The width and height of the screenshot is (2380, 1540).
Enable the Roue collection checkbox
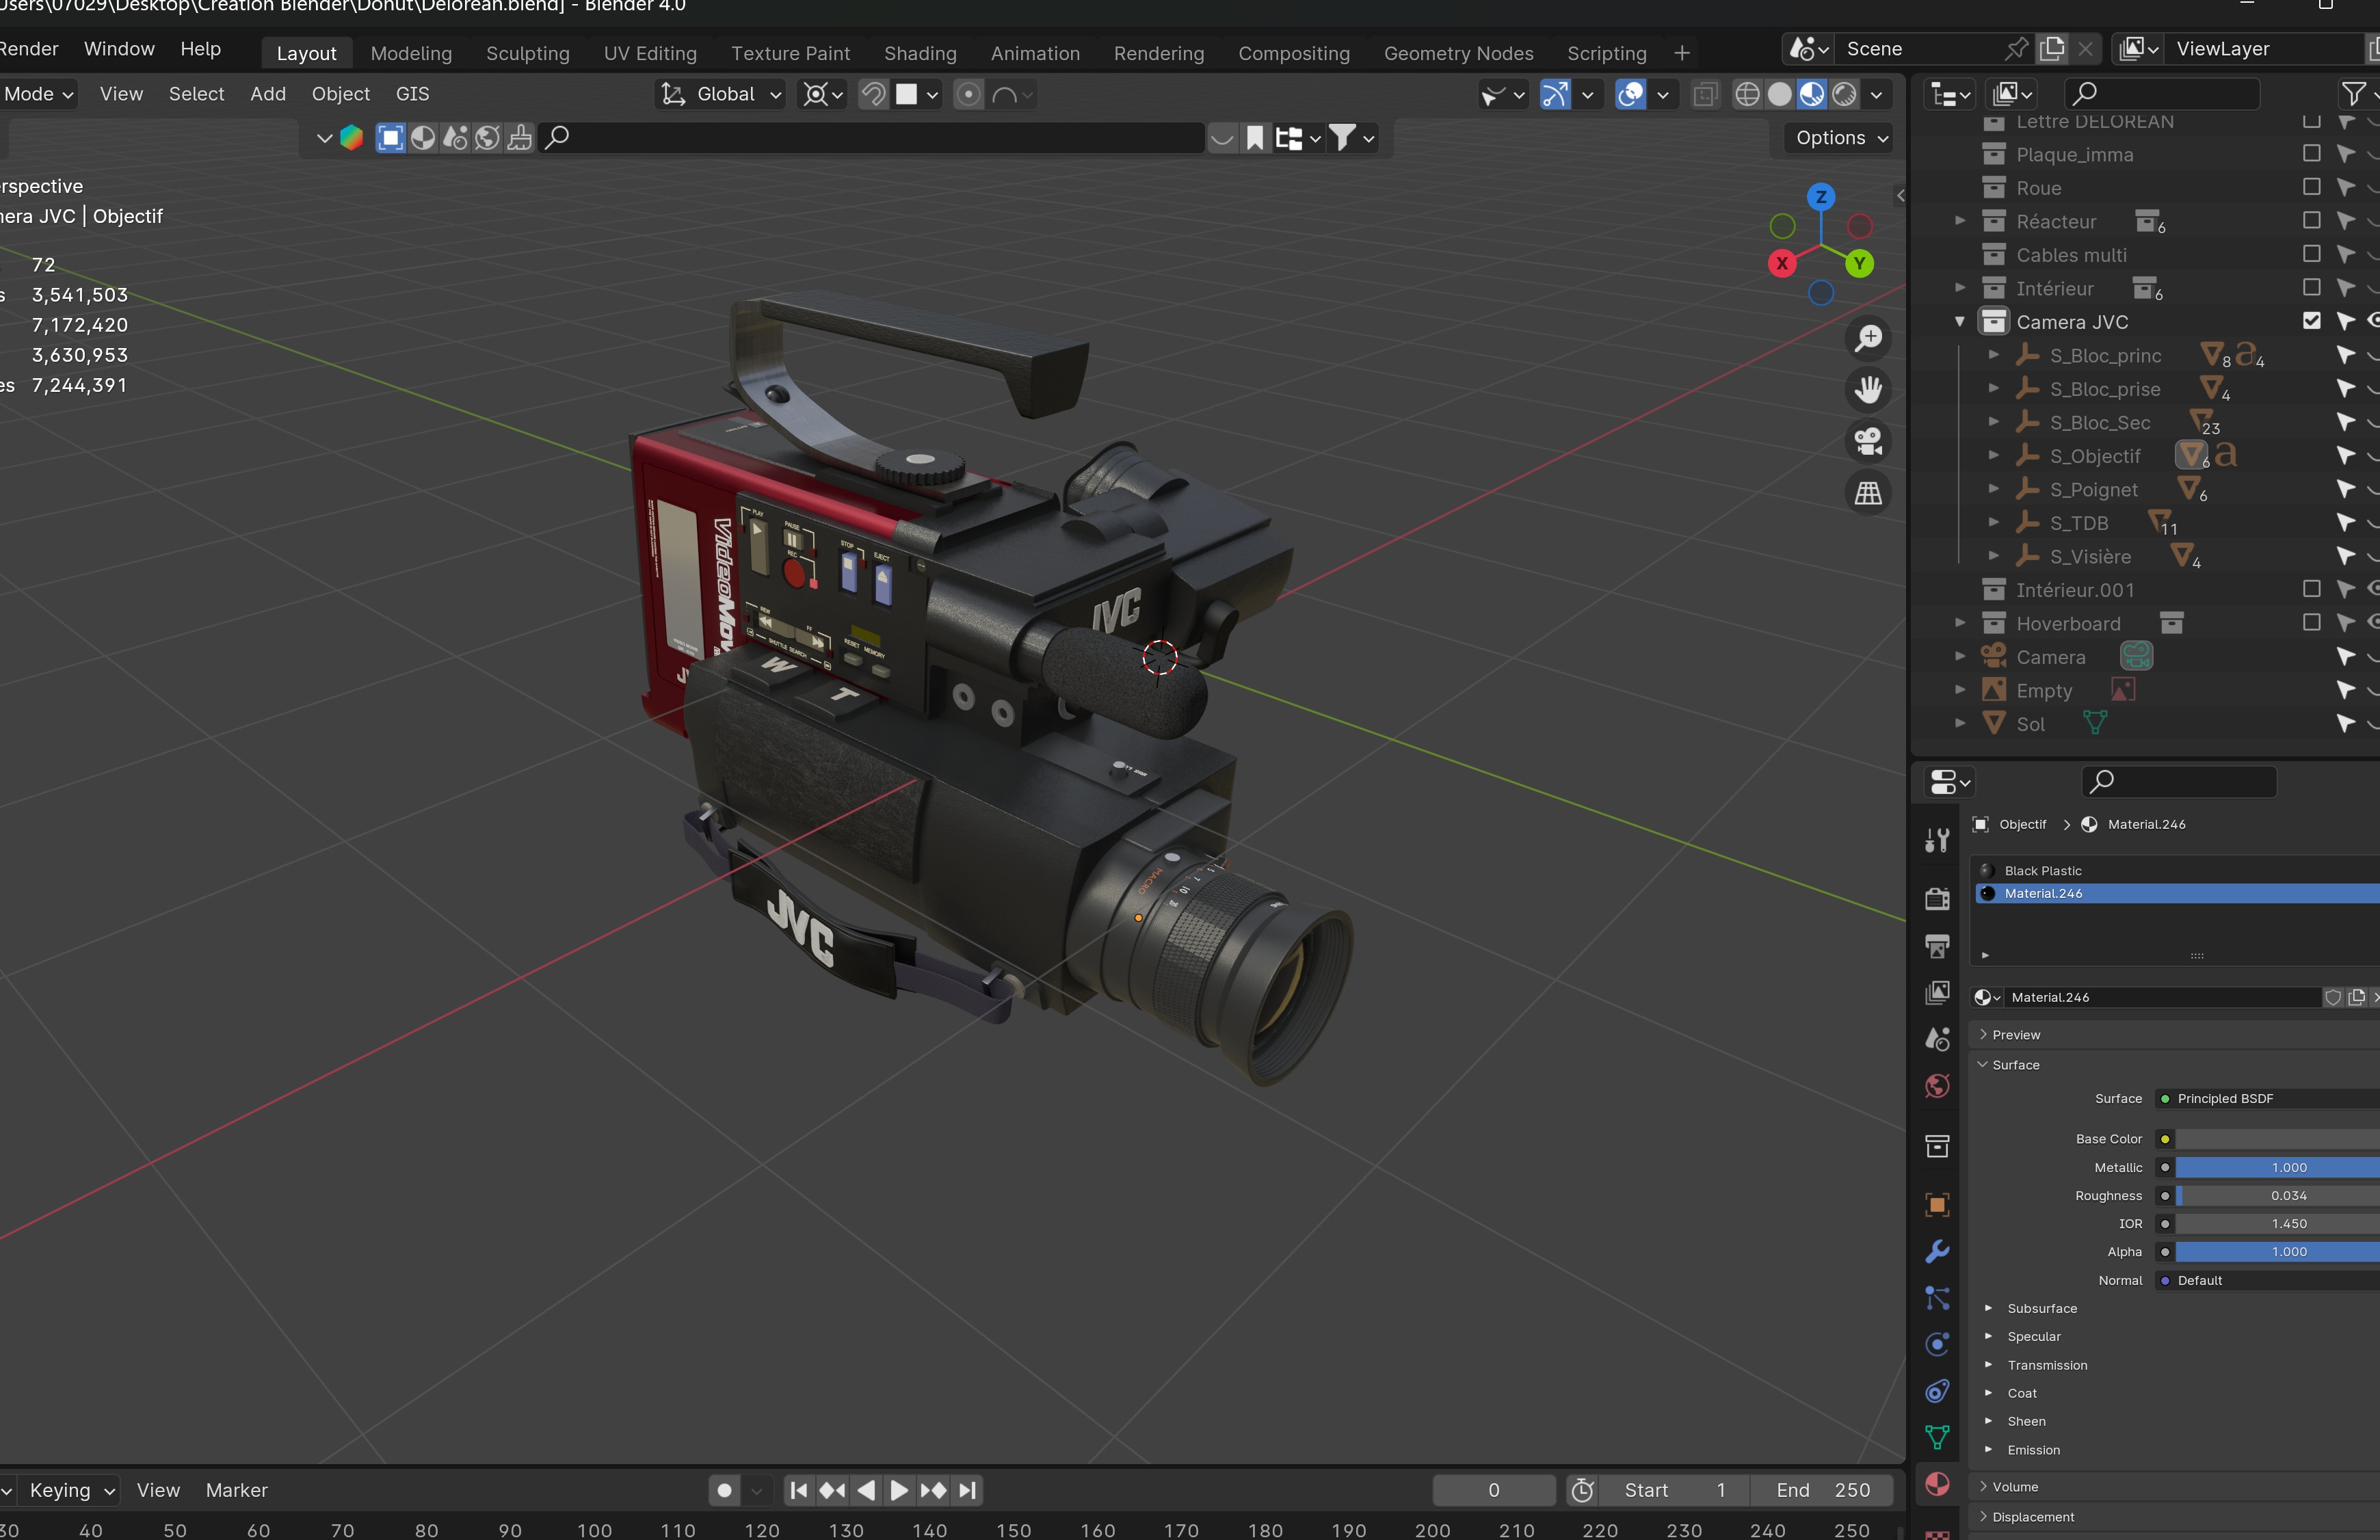2311,187
